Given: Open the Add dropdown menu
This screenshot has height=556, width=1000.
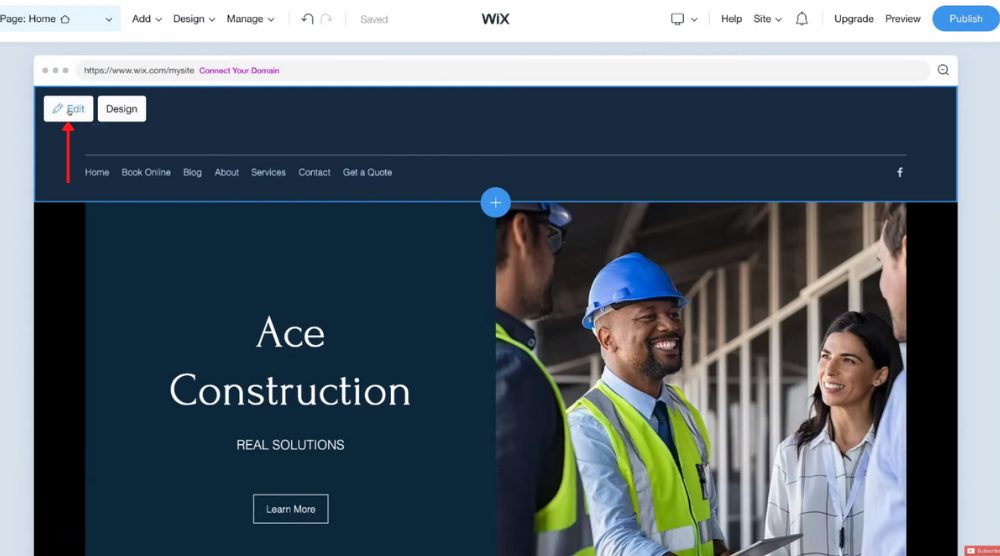Looking at the screenshot, I should [147, 19].
